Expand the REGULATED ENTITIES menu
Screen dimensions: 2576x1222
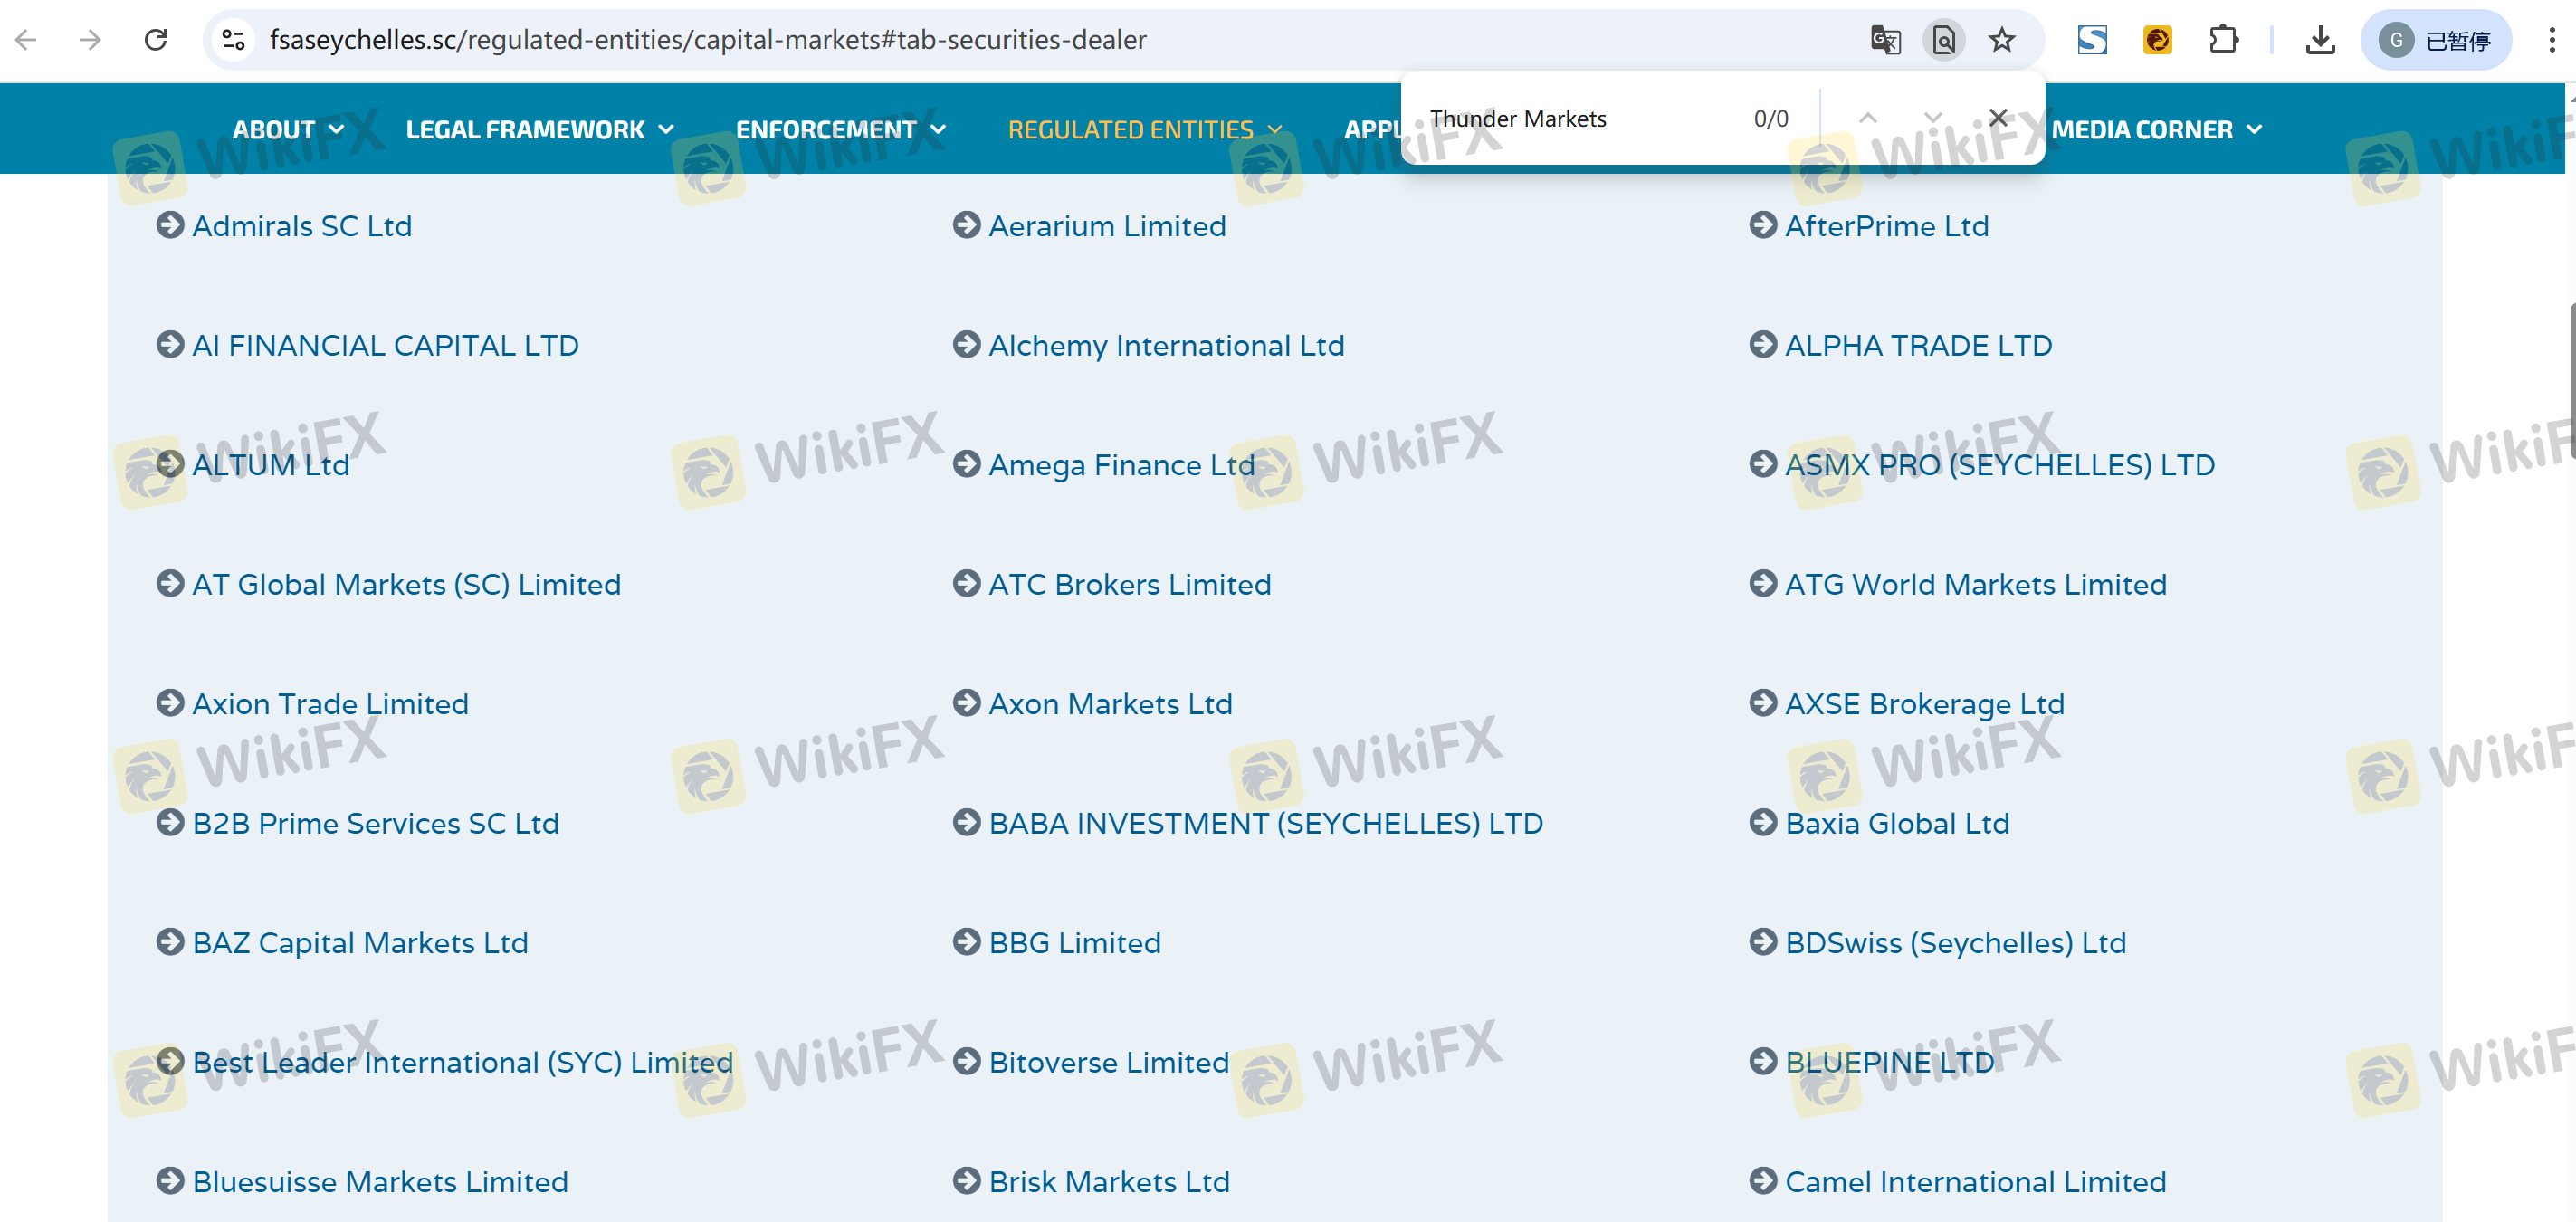pos(1145,130)
